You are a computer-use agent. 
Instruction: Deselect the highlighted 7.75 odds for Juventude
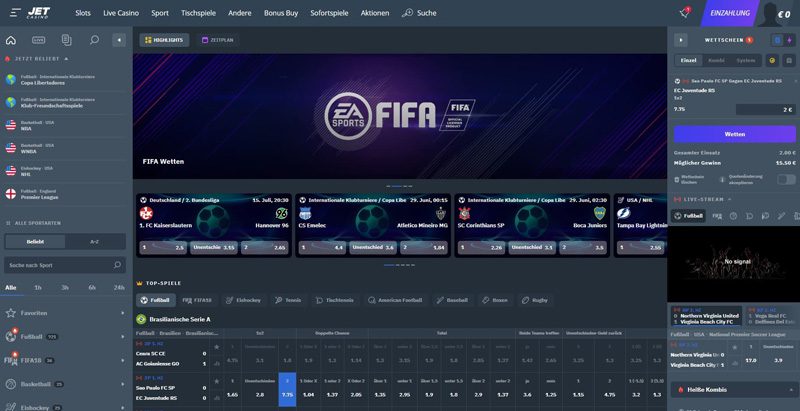287,390
